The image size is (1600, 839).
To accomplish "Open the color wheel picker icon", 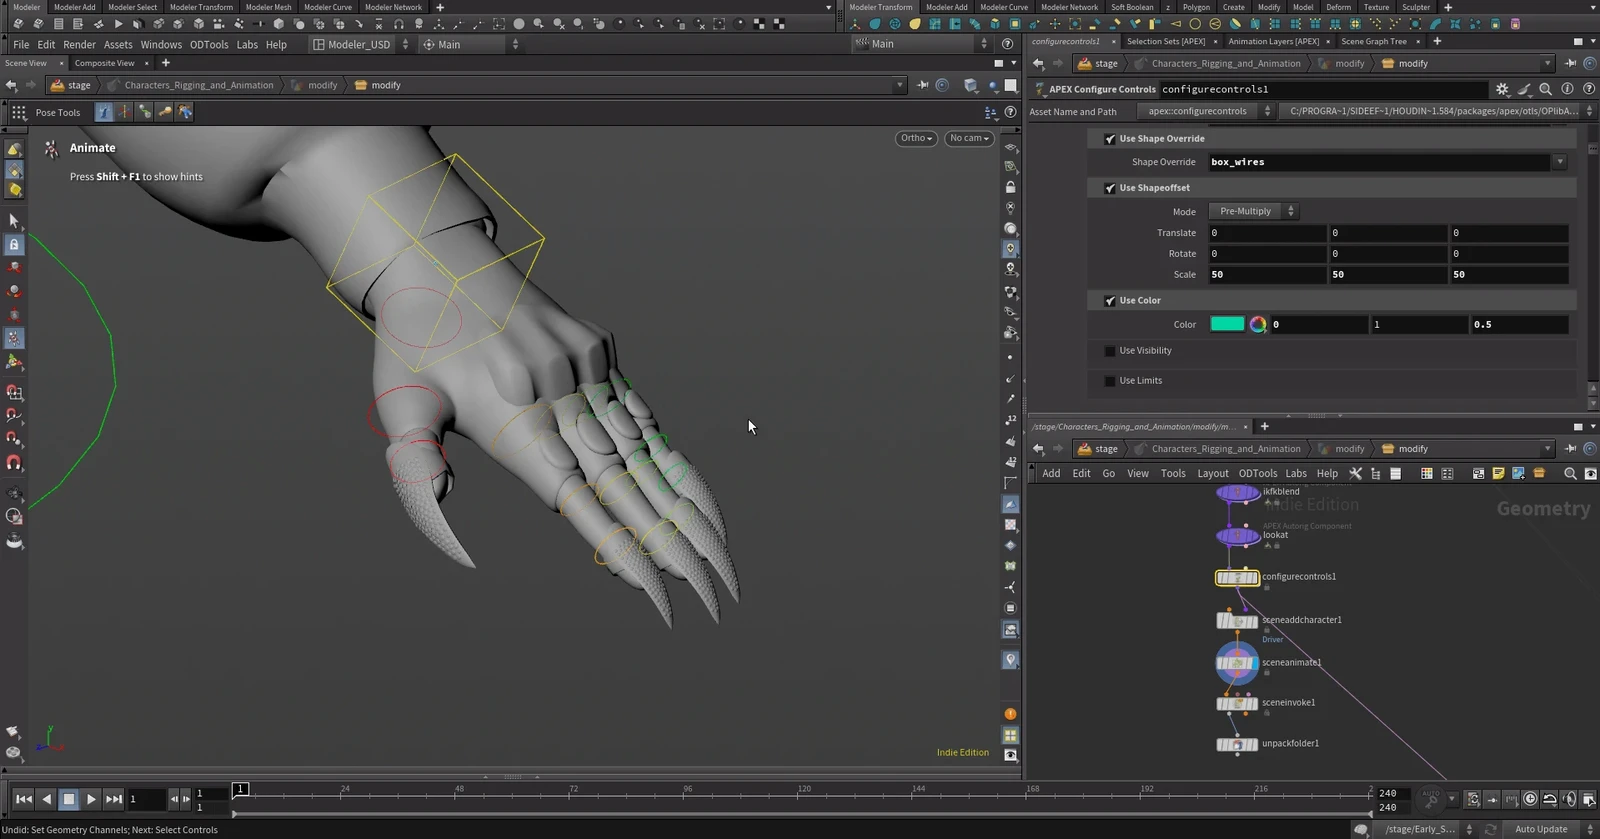I will click(1258, 324).
